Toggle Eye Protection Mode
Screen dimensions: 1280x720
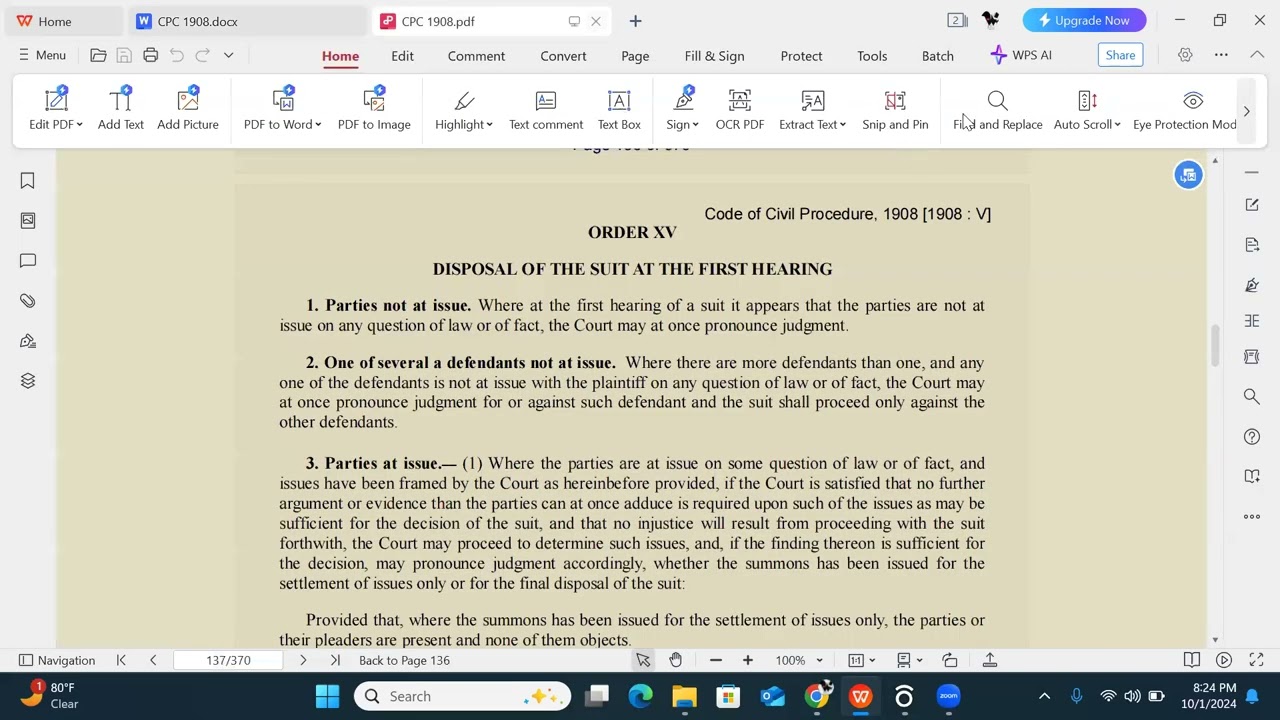pyautogui.click(x=1186, y=110)
